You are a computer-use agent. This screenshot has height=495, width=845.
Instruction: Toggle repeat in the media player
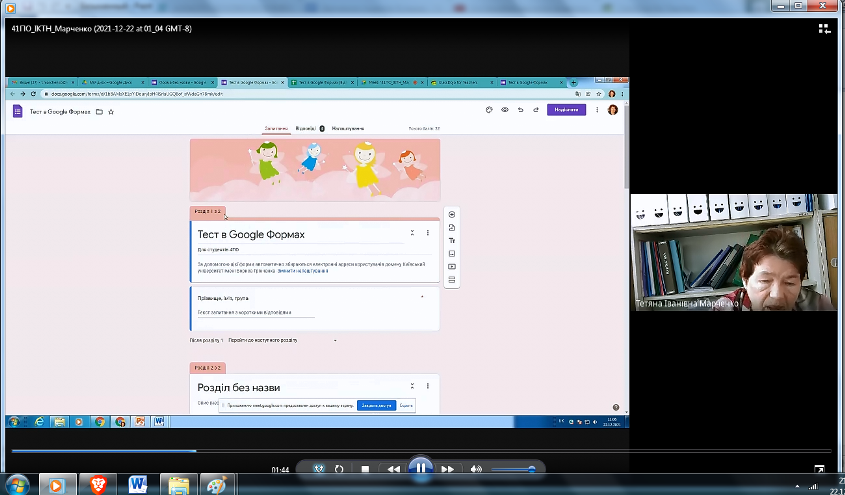pyautogui.click(x=340, y=469)
